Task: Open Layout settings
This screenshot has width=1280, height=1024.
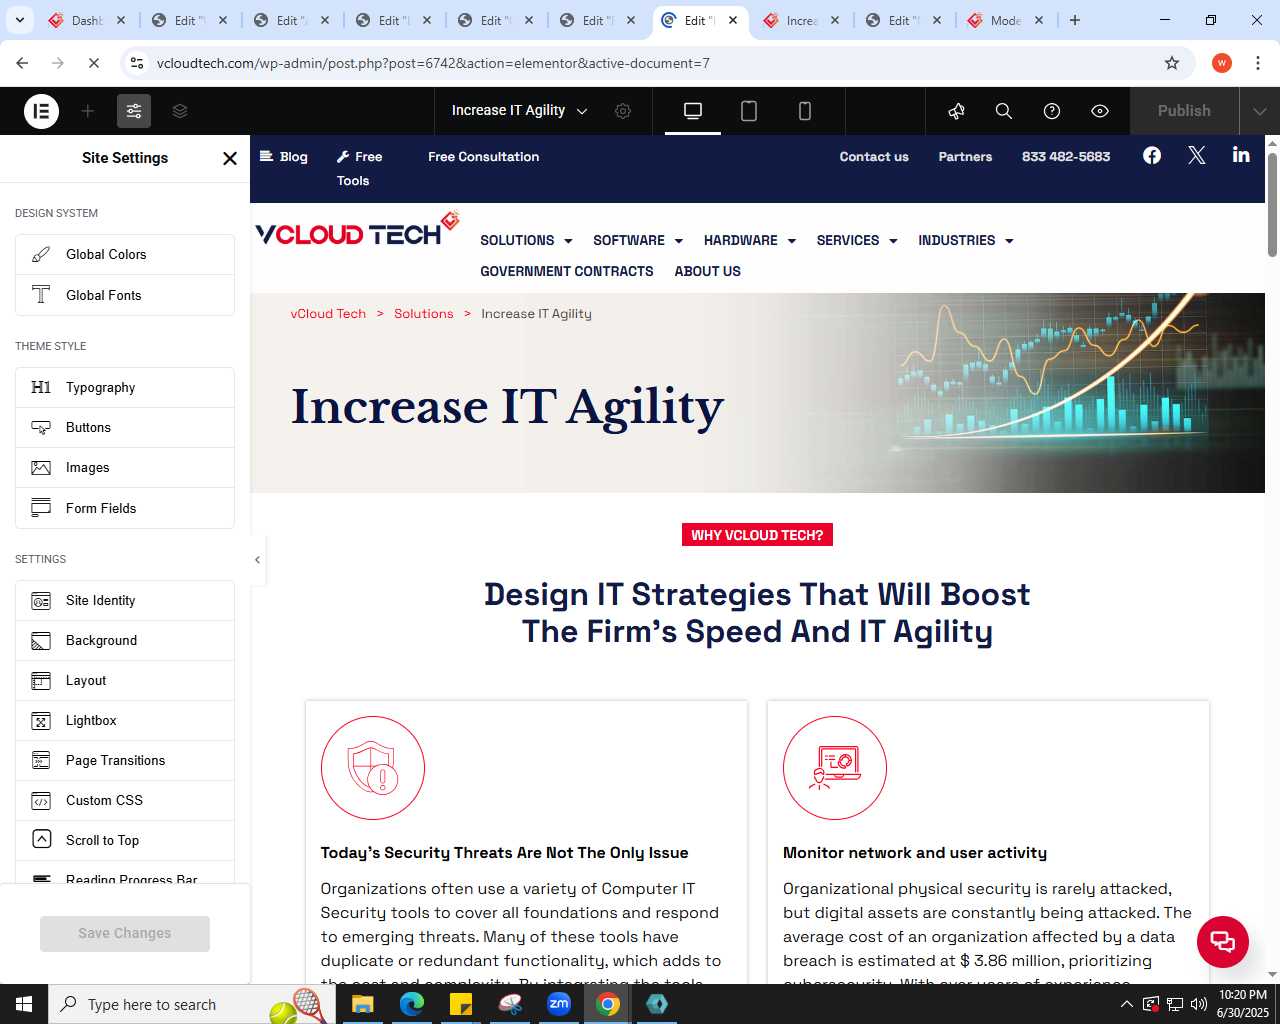Action: 125,680
